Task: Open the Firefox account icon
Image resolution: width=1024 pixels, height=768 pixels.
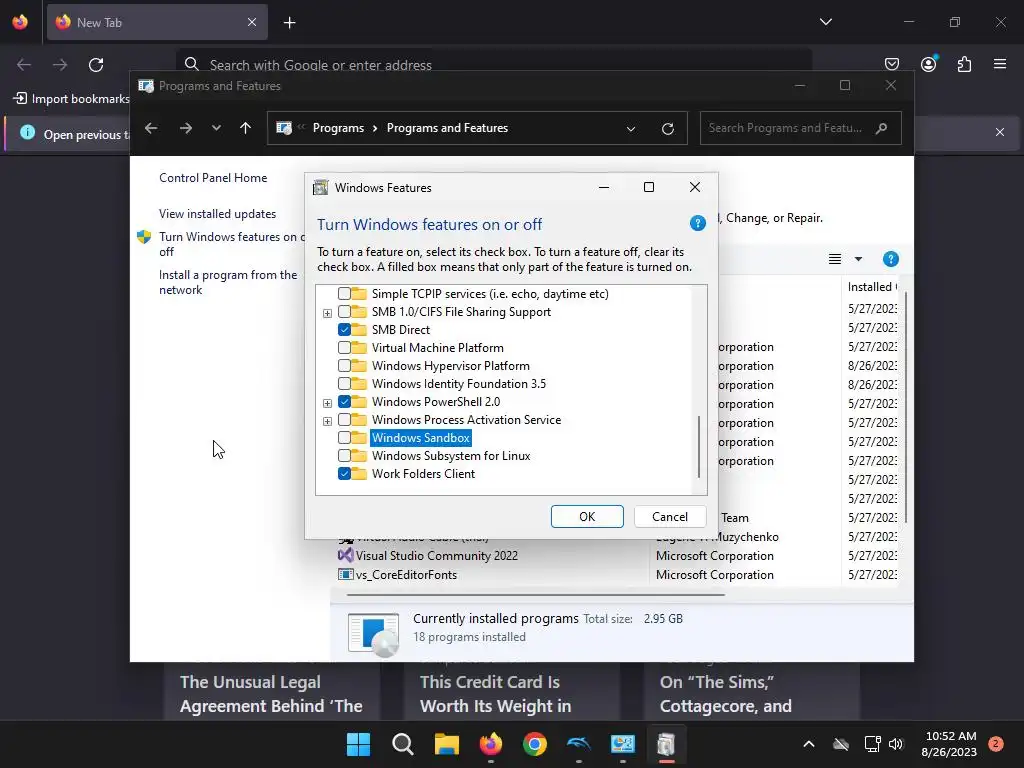Action: (928, 64)
